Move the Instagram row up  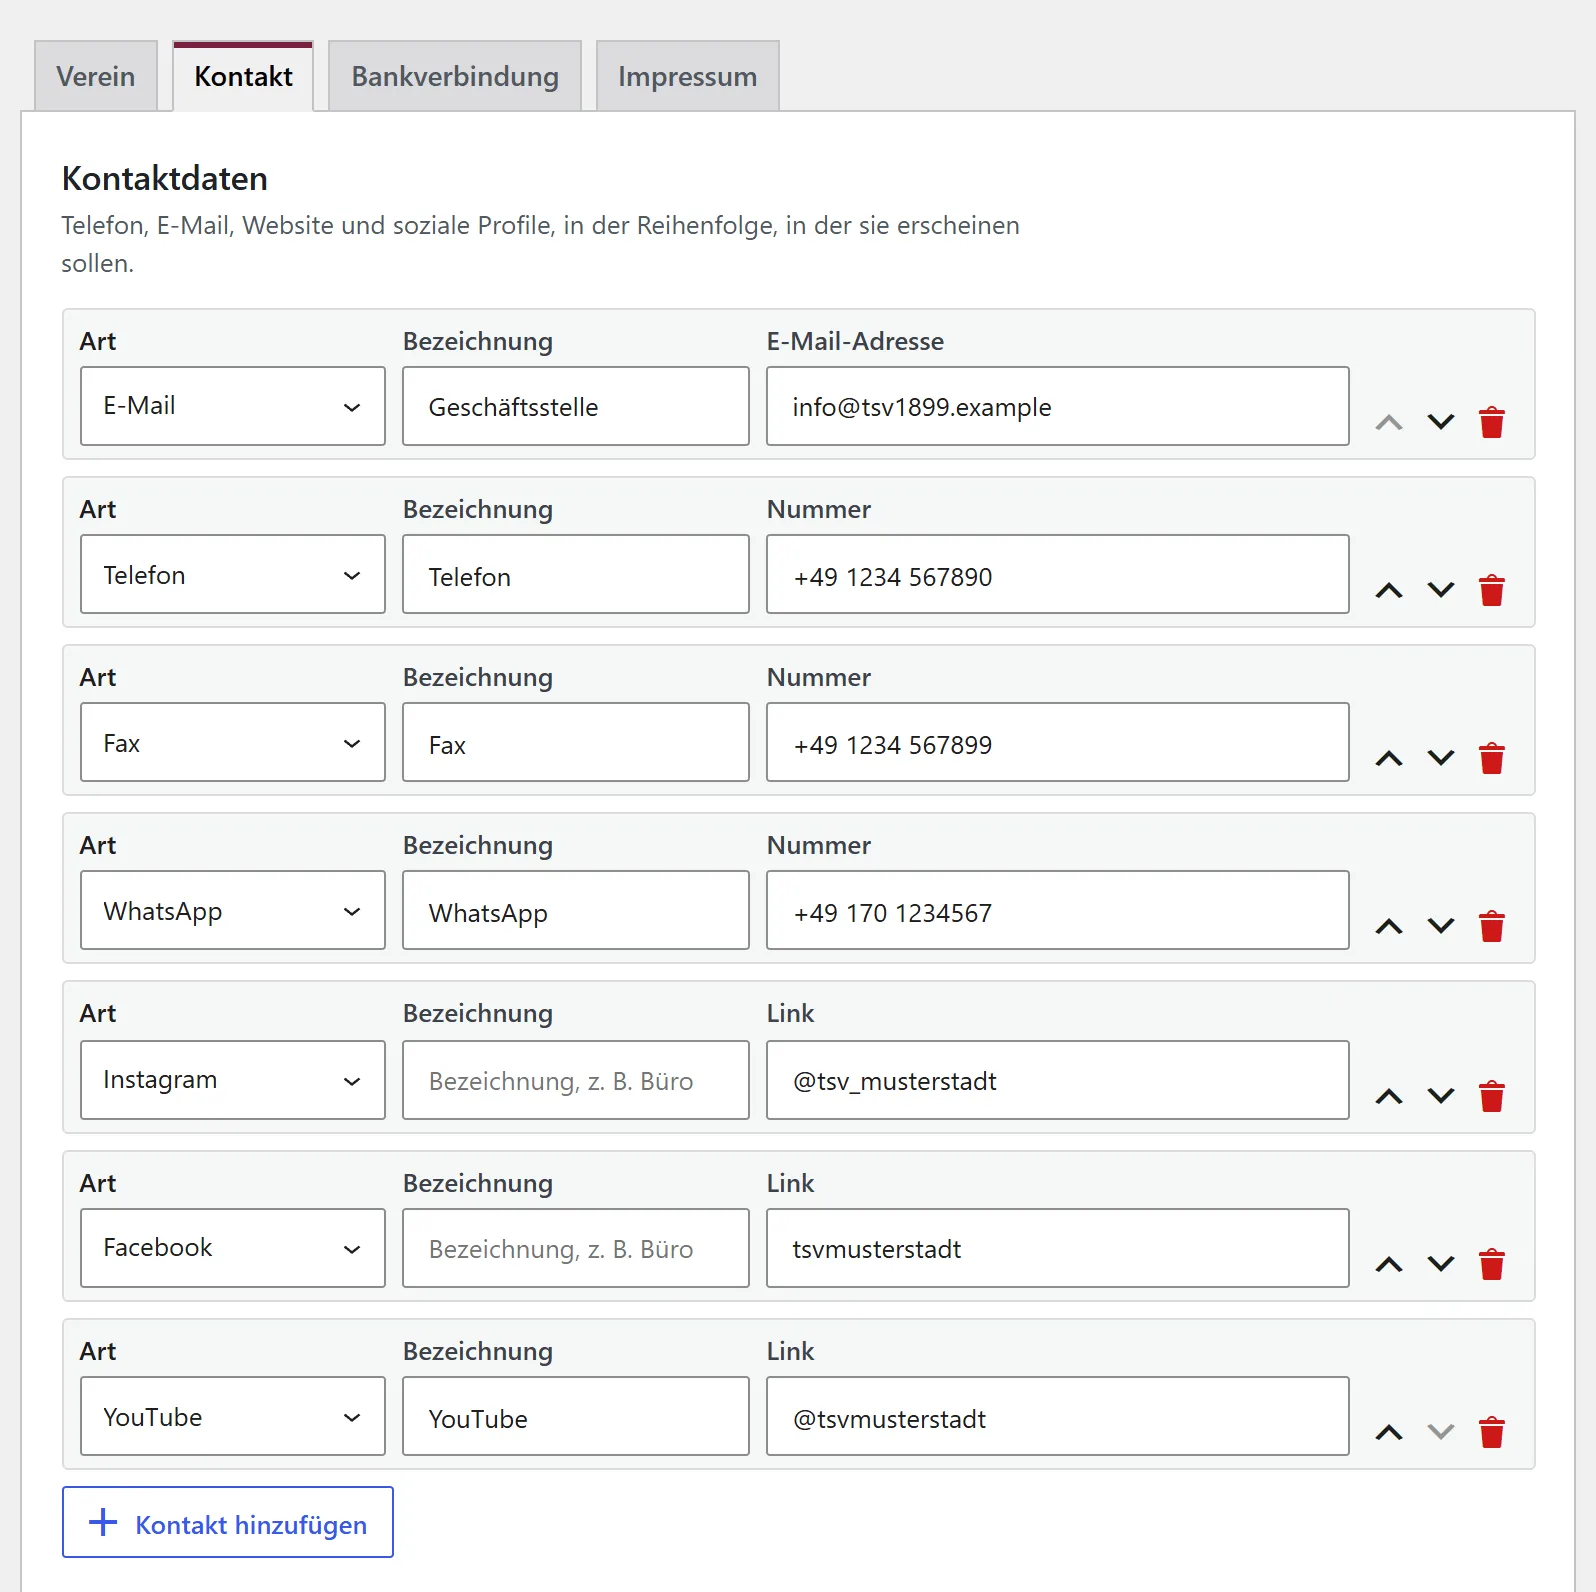pyautogui.click(x=1389, y=1096)
